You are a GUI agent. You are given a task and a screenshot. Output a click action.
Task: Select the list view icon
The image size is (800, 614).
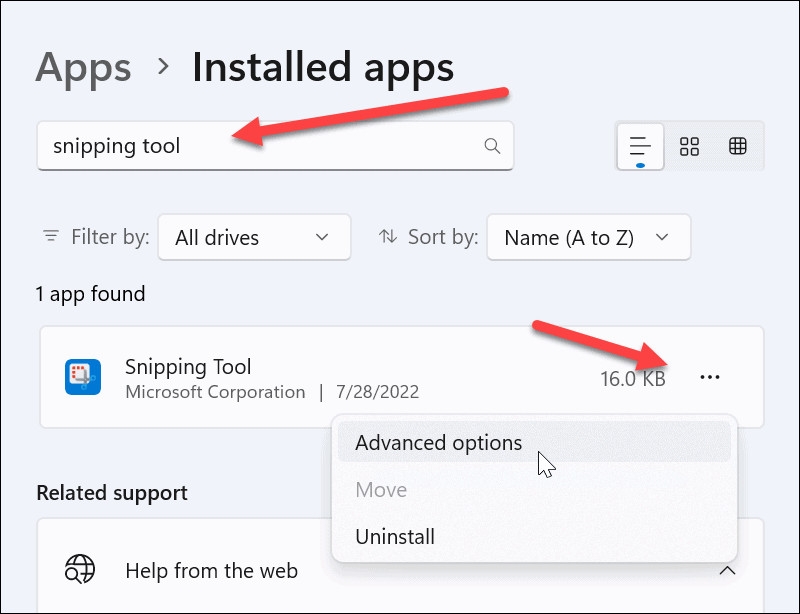tap(640, 145)
